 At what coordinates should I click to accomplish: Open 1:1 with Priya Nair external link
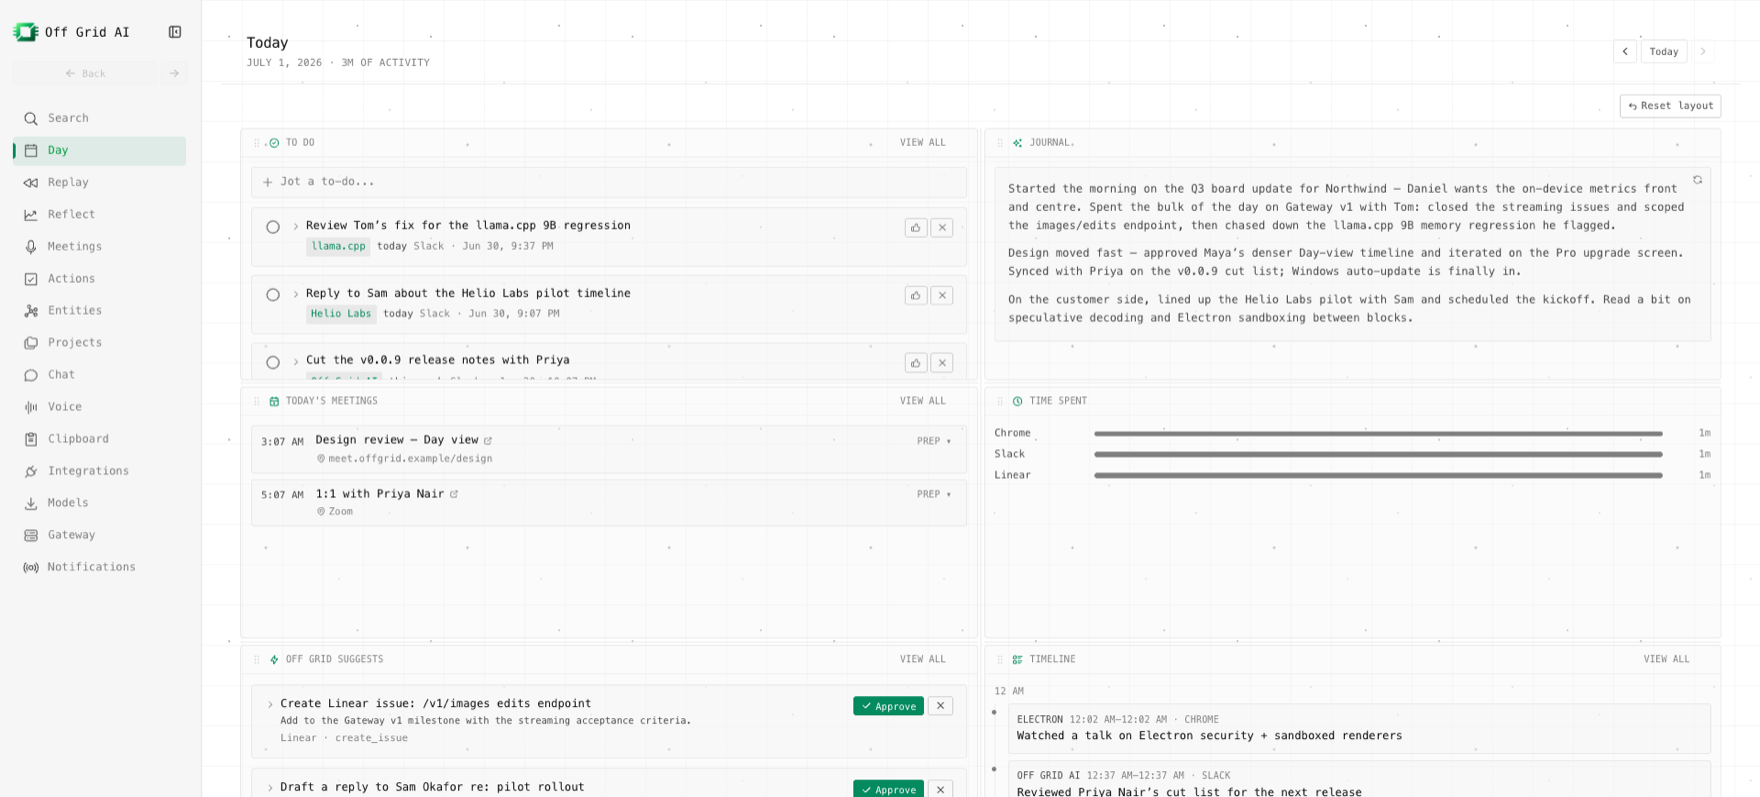(x=454, y=494)
